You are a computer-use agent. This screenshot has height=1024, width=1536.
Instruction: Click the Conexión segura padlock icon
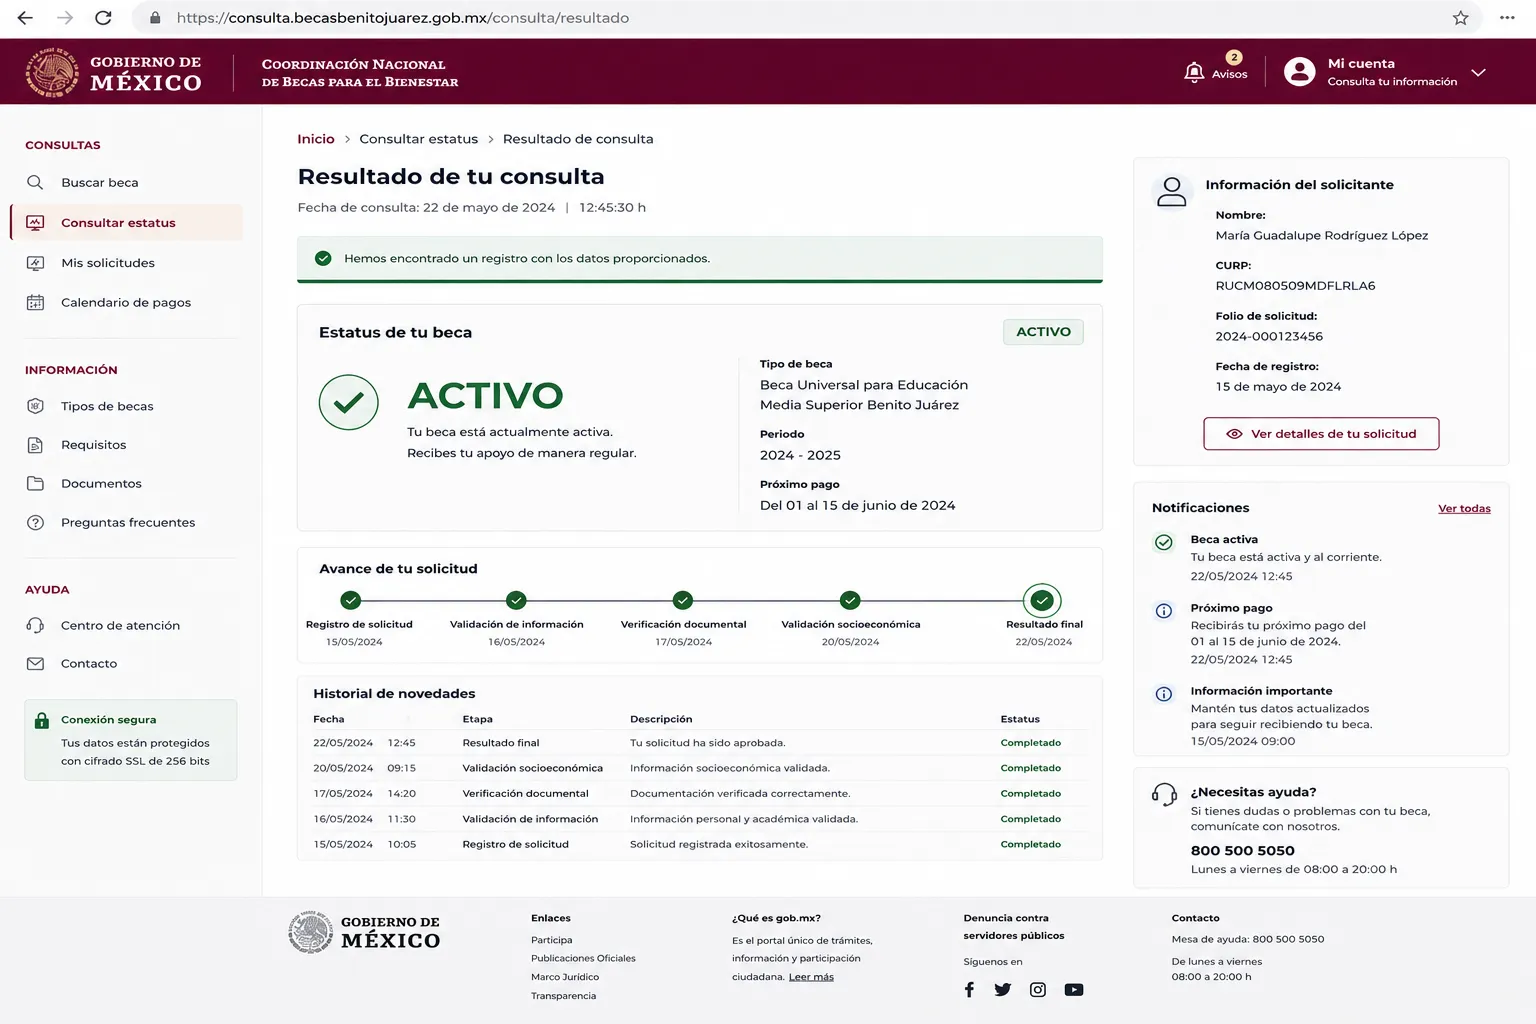[x=42, y=720]
